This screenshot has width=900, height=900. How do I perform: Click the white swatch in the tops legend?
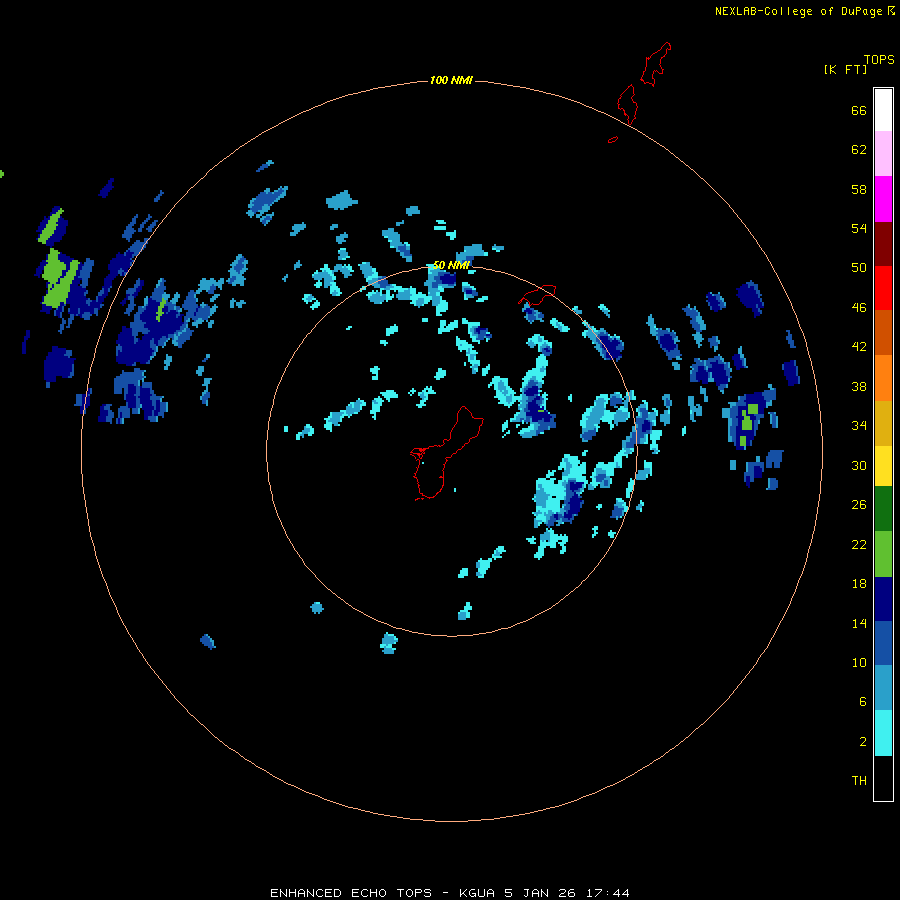coord(883,110)
